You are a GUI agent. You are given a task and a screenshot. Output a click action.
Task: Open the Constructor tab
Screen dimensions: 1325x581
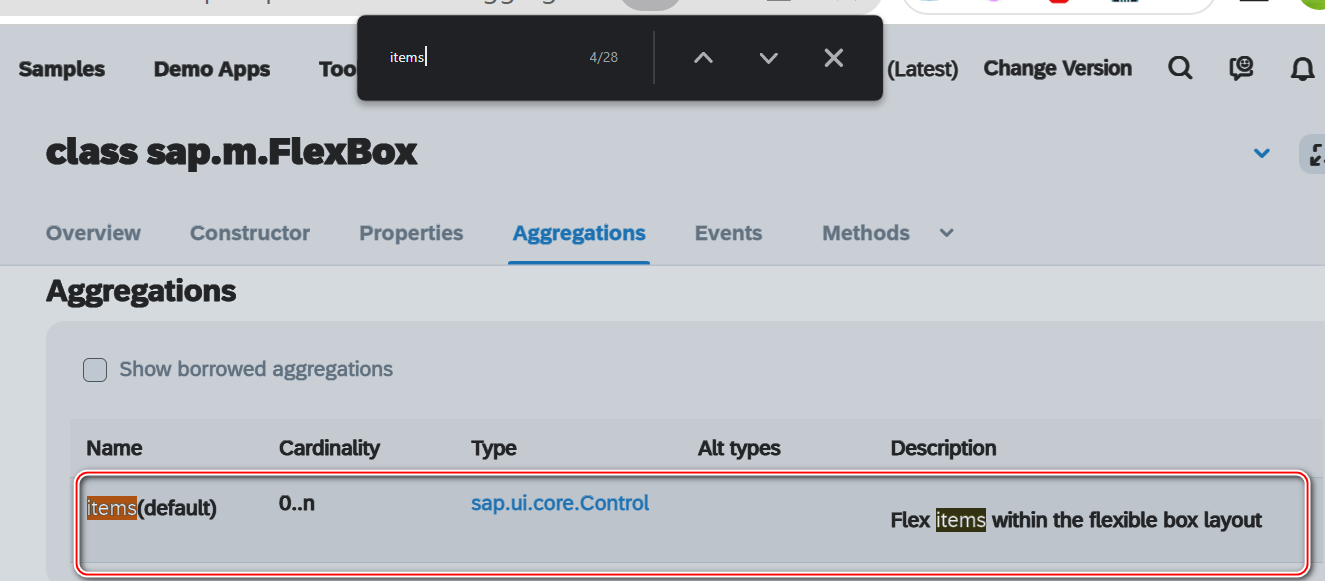click(x=250, y=233)
